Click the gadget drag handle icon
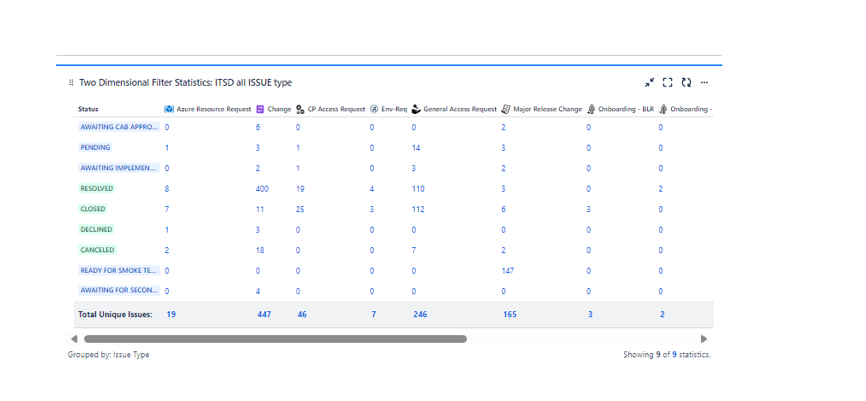 click(71, 83)
